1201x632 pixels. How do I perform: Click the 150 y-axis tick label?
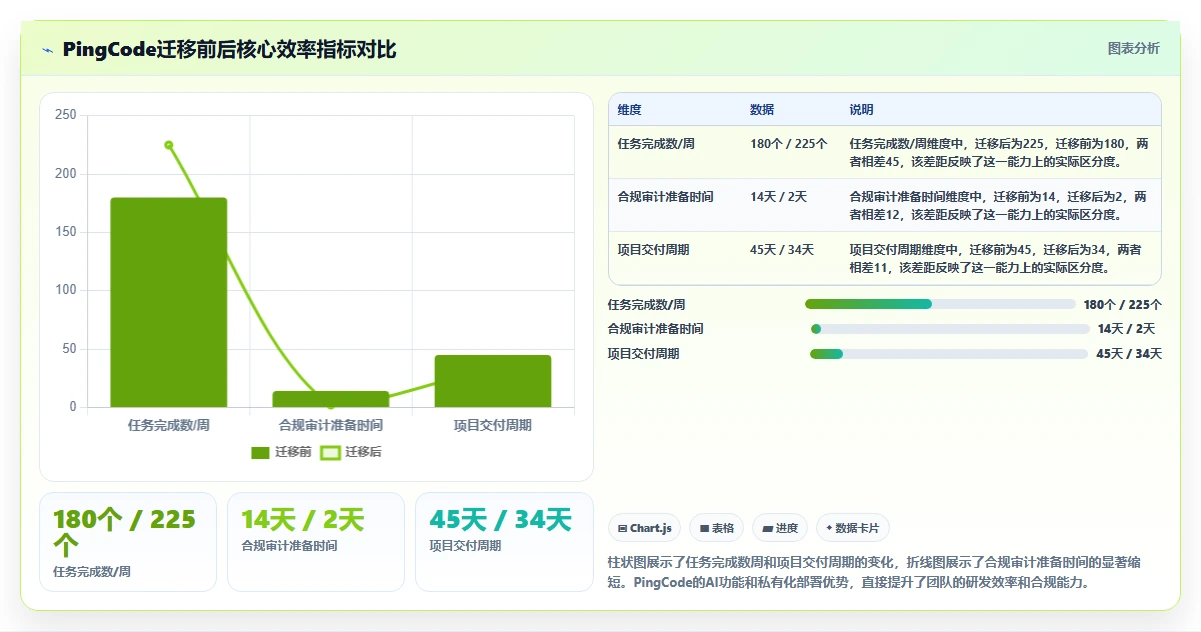click(66, 232)
